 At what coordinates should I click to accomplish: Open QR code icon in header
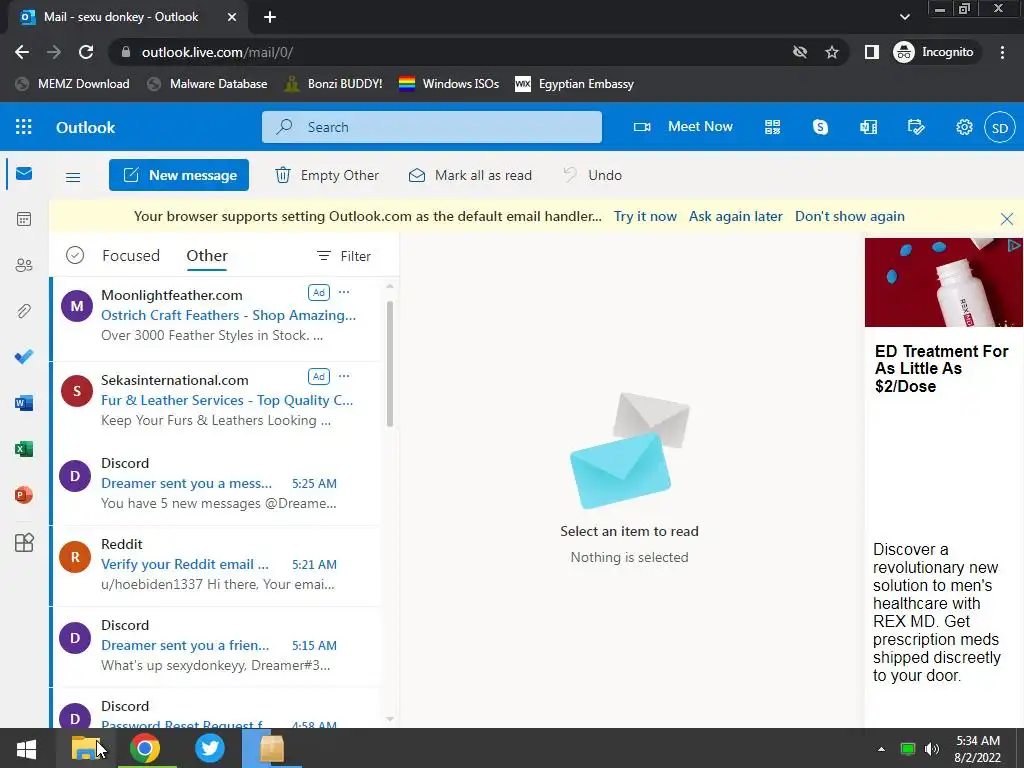click(x=773, y=127)
